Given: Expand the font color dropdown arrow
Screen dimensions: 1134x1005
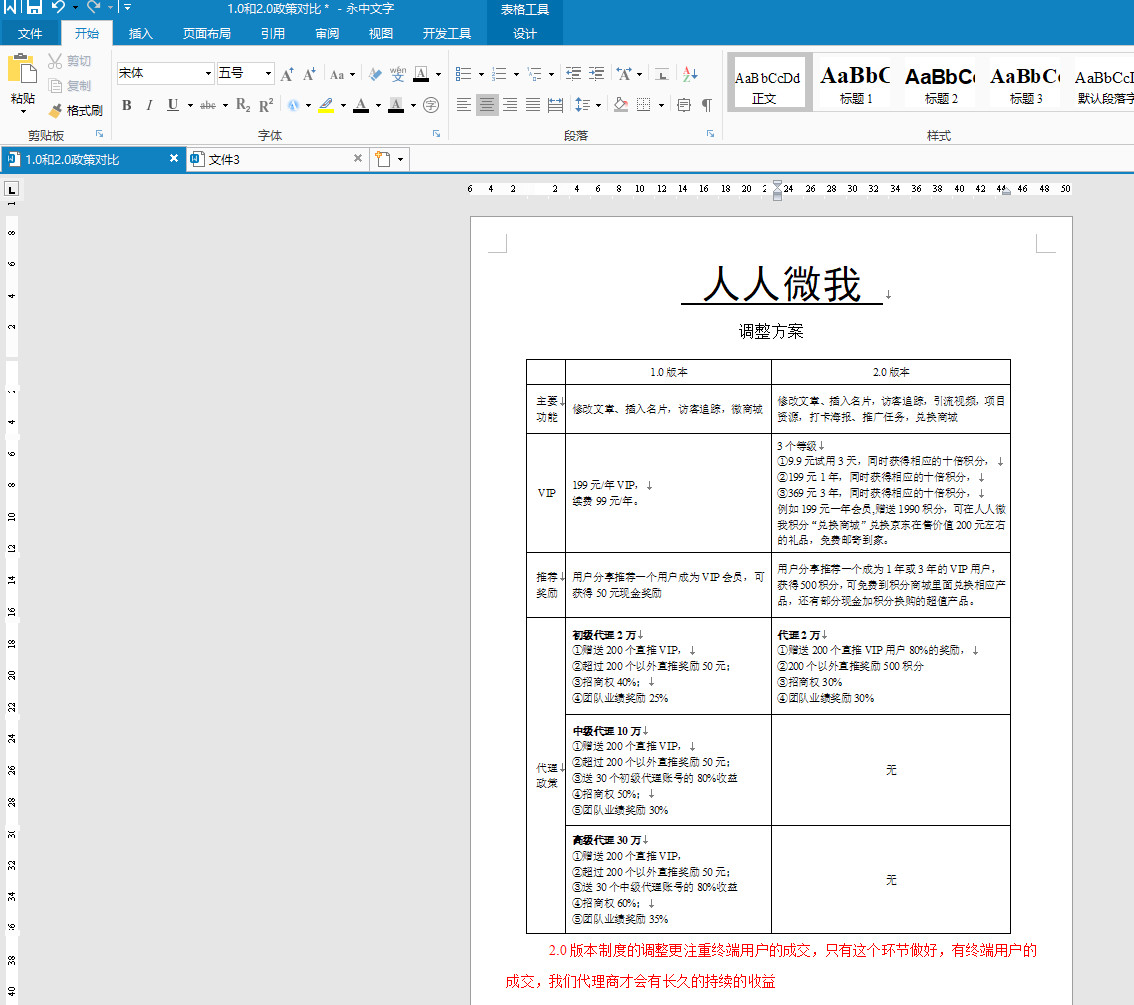Looking at the screenshot, I should point(378,106).
